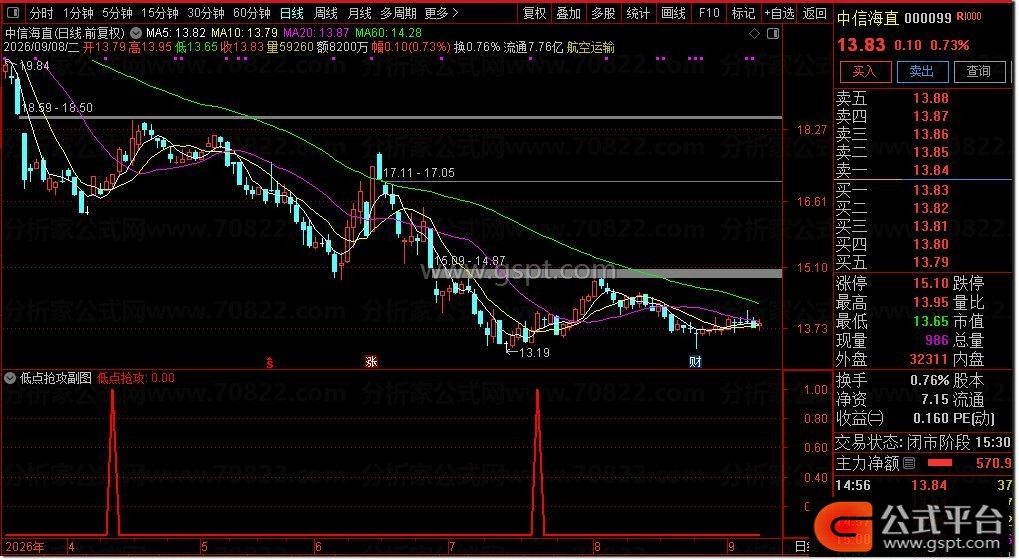This screenshot has width=1019, height=560.
Task: Toggle 叠加 overlay comparison
Action: pos(569,12)
